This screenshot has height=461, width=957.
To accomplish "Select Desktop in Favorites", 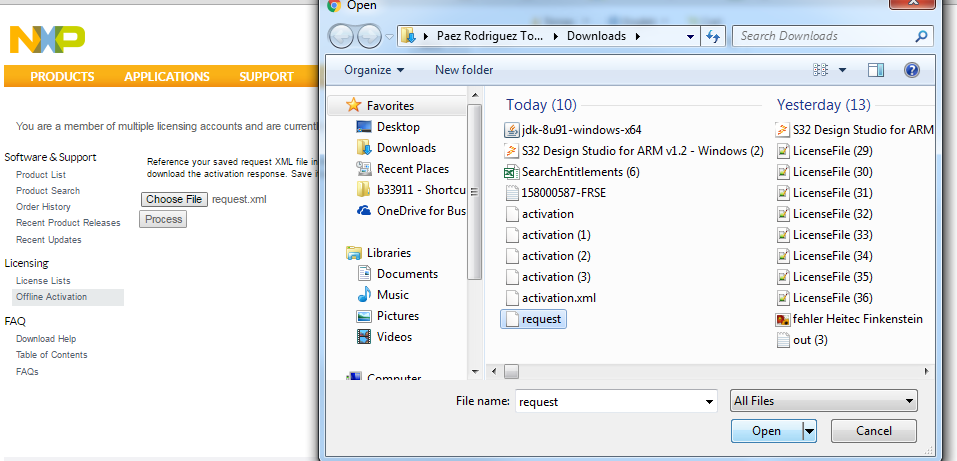I will tap(388, 127).
